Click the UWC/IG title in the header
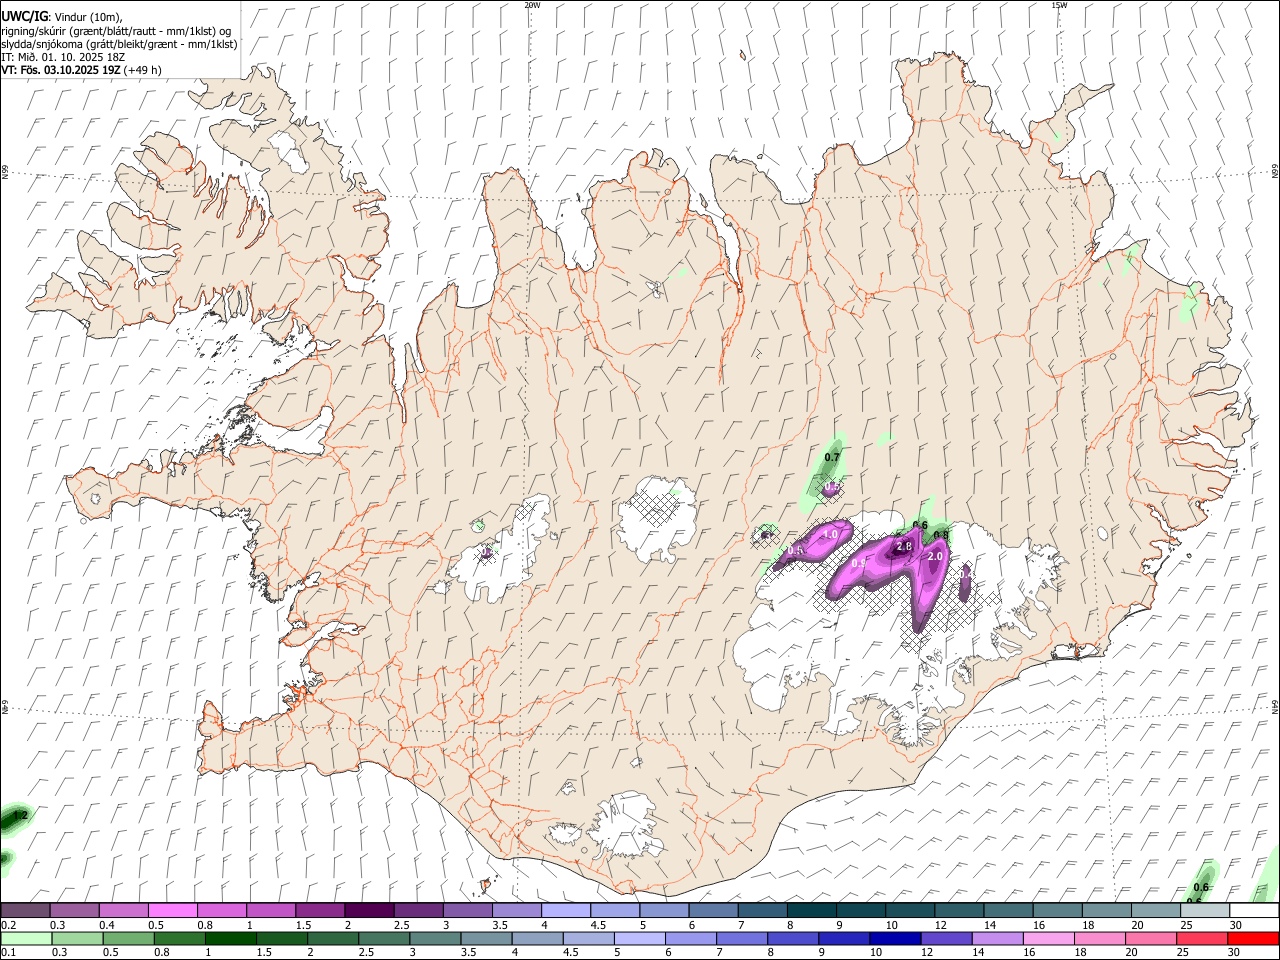The image size is (1280, 960). 24,15
